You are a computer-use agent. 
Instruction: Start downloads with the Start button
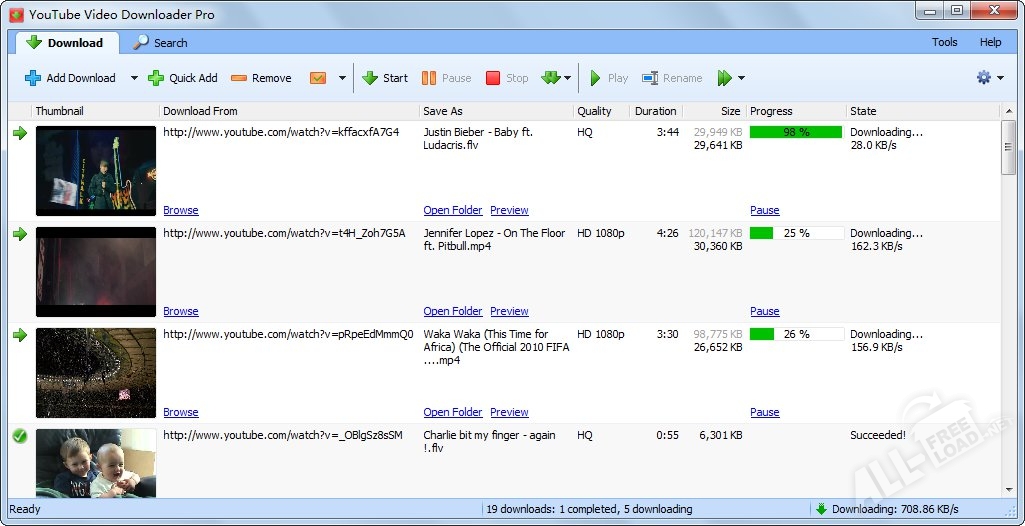pyautogui.click(x=385, y=78)
